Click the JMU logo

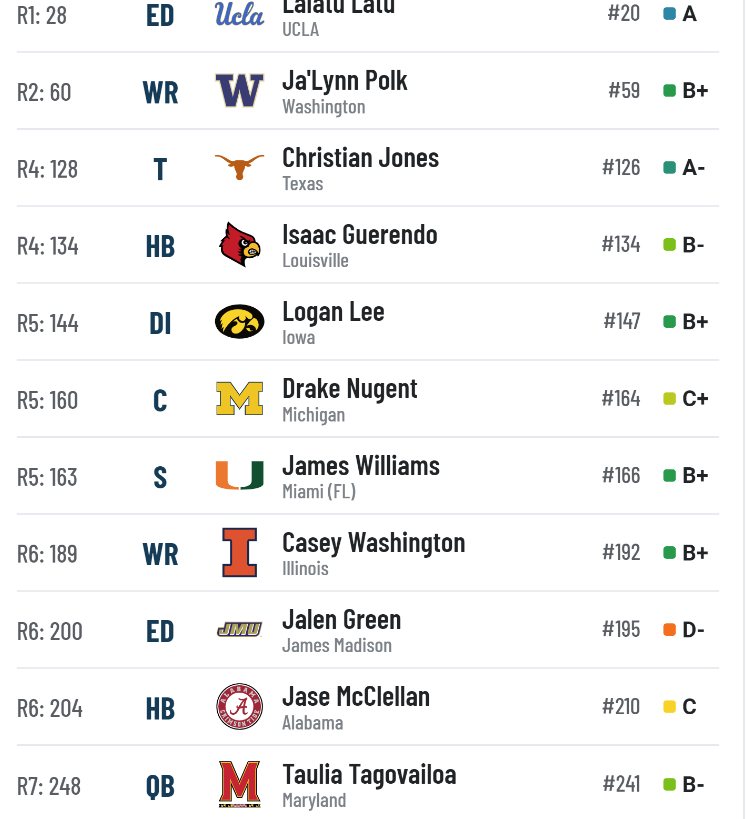239,630
